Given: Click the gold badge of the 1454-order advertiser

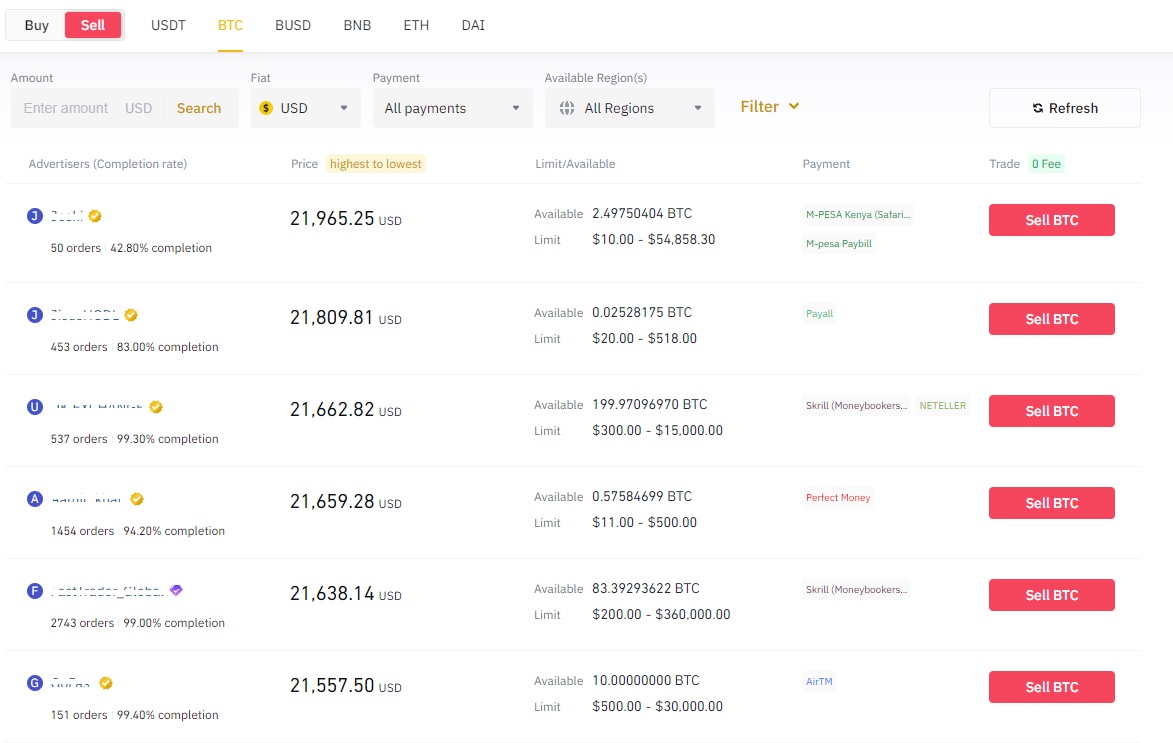Looking at the screenshot, I should (137, 498).
